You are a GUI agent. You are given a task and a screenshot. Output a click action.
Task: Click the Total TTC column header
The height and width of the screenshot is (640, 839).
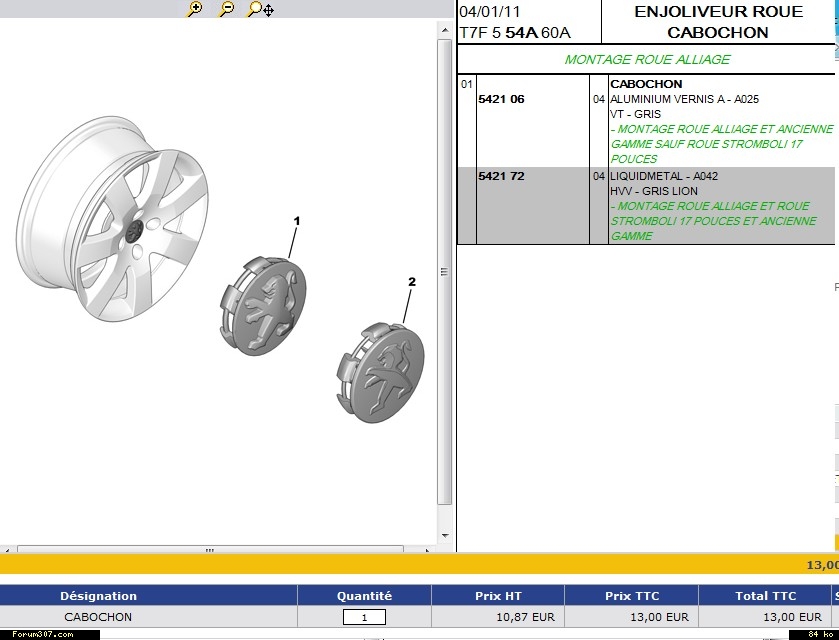click(765, 596)
